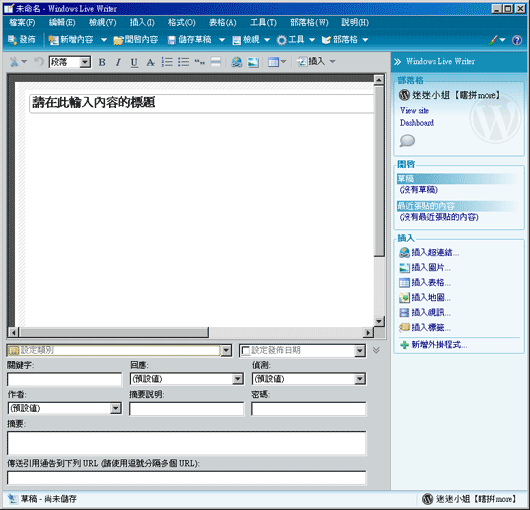
Task: Click the trackback URL input field
Action: 187,478
